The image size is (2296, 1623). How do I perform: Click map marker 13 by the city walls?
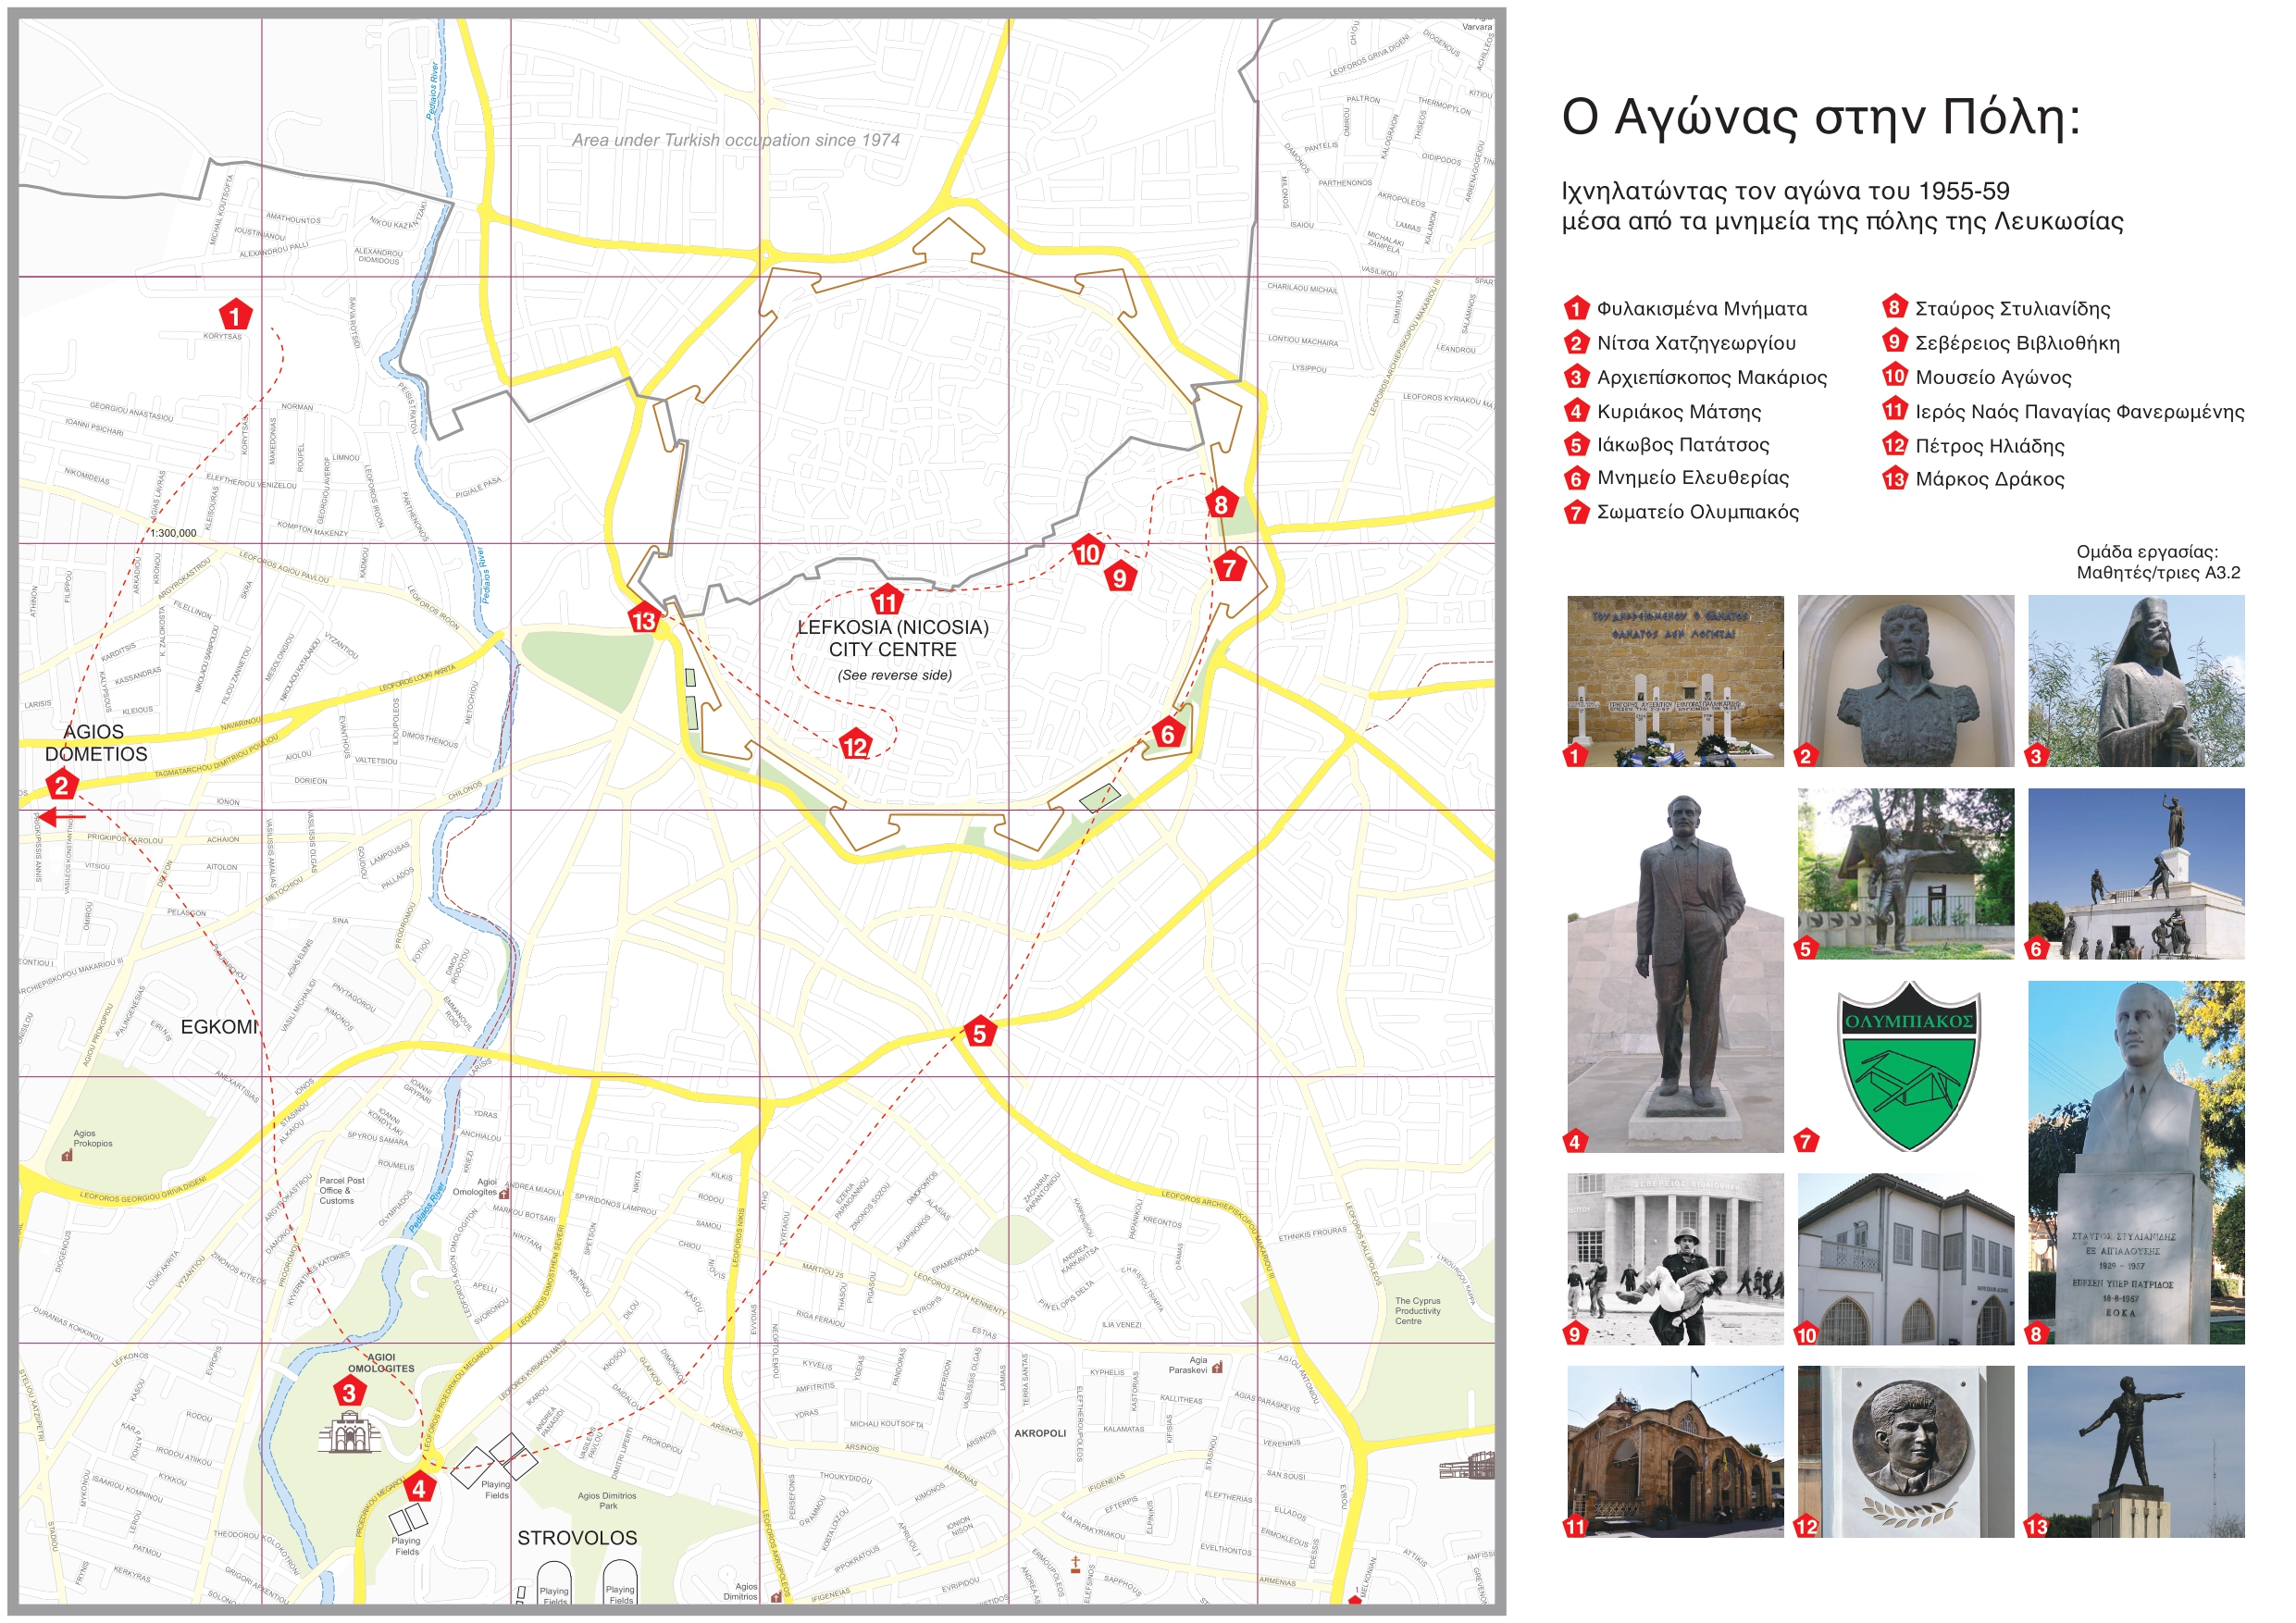point(644,621)
